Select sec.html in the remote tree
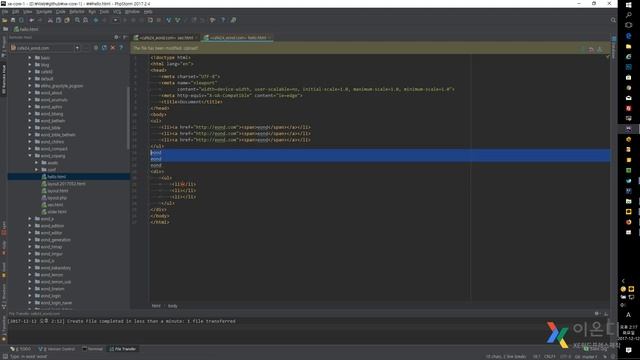The width and height of the screenshot is (640, 360). [x=55, y=204]
